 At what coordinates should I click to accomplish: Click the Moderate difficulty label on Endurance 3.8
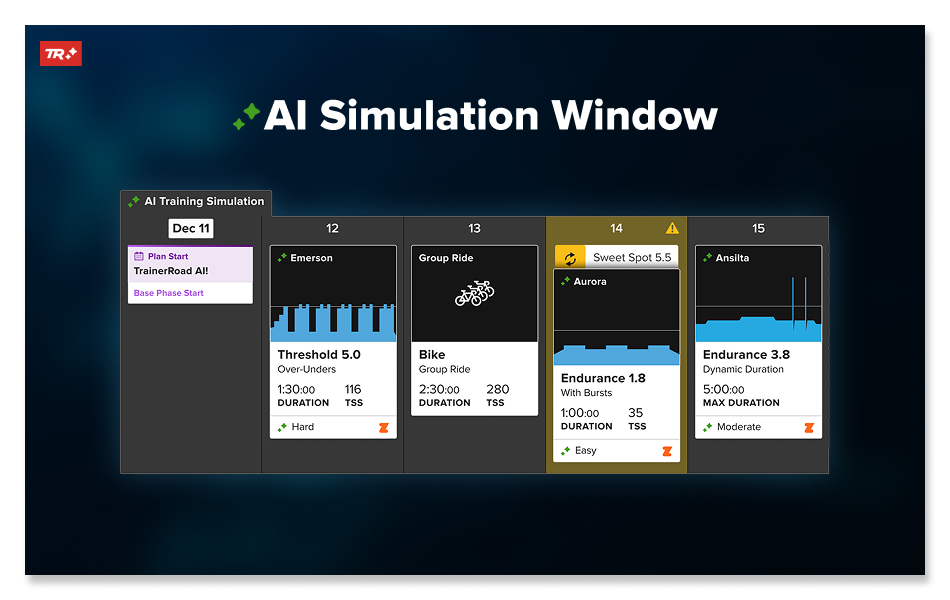pos(738,427)
